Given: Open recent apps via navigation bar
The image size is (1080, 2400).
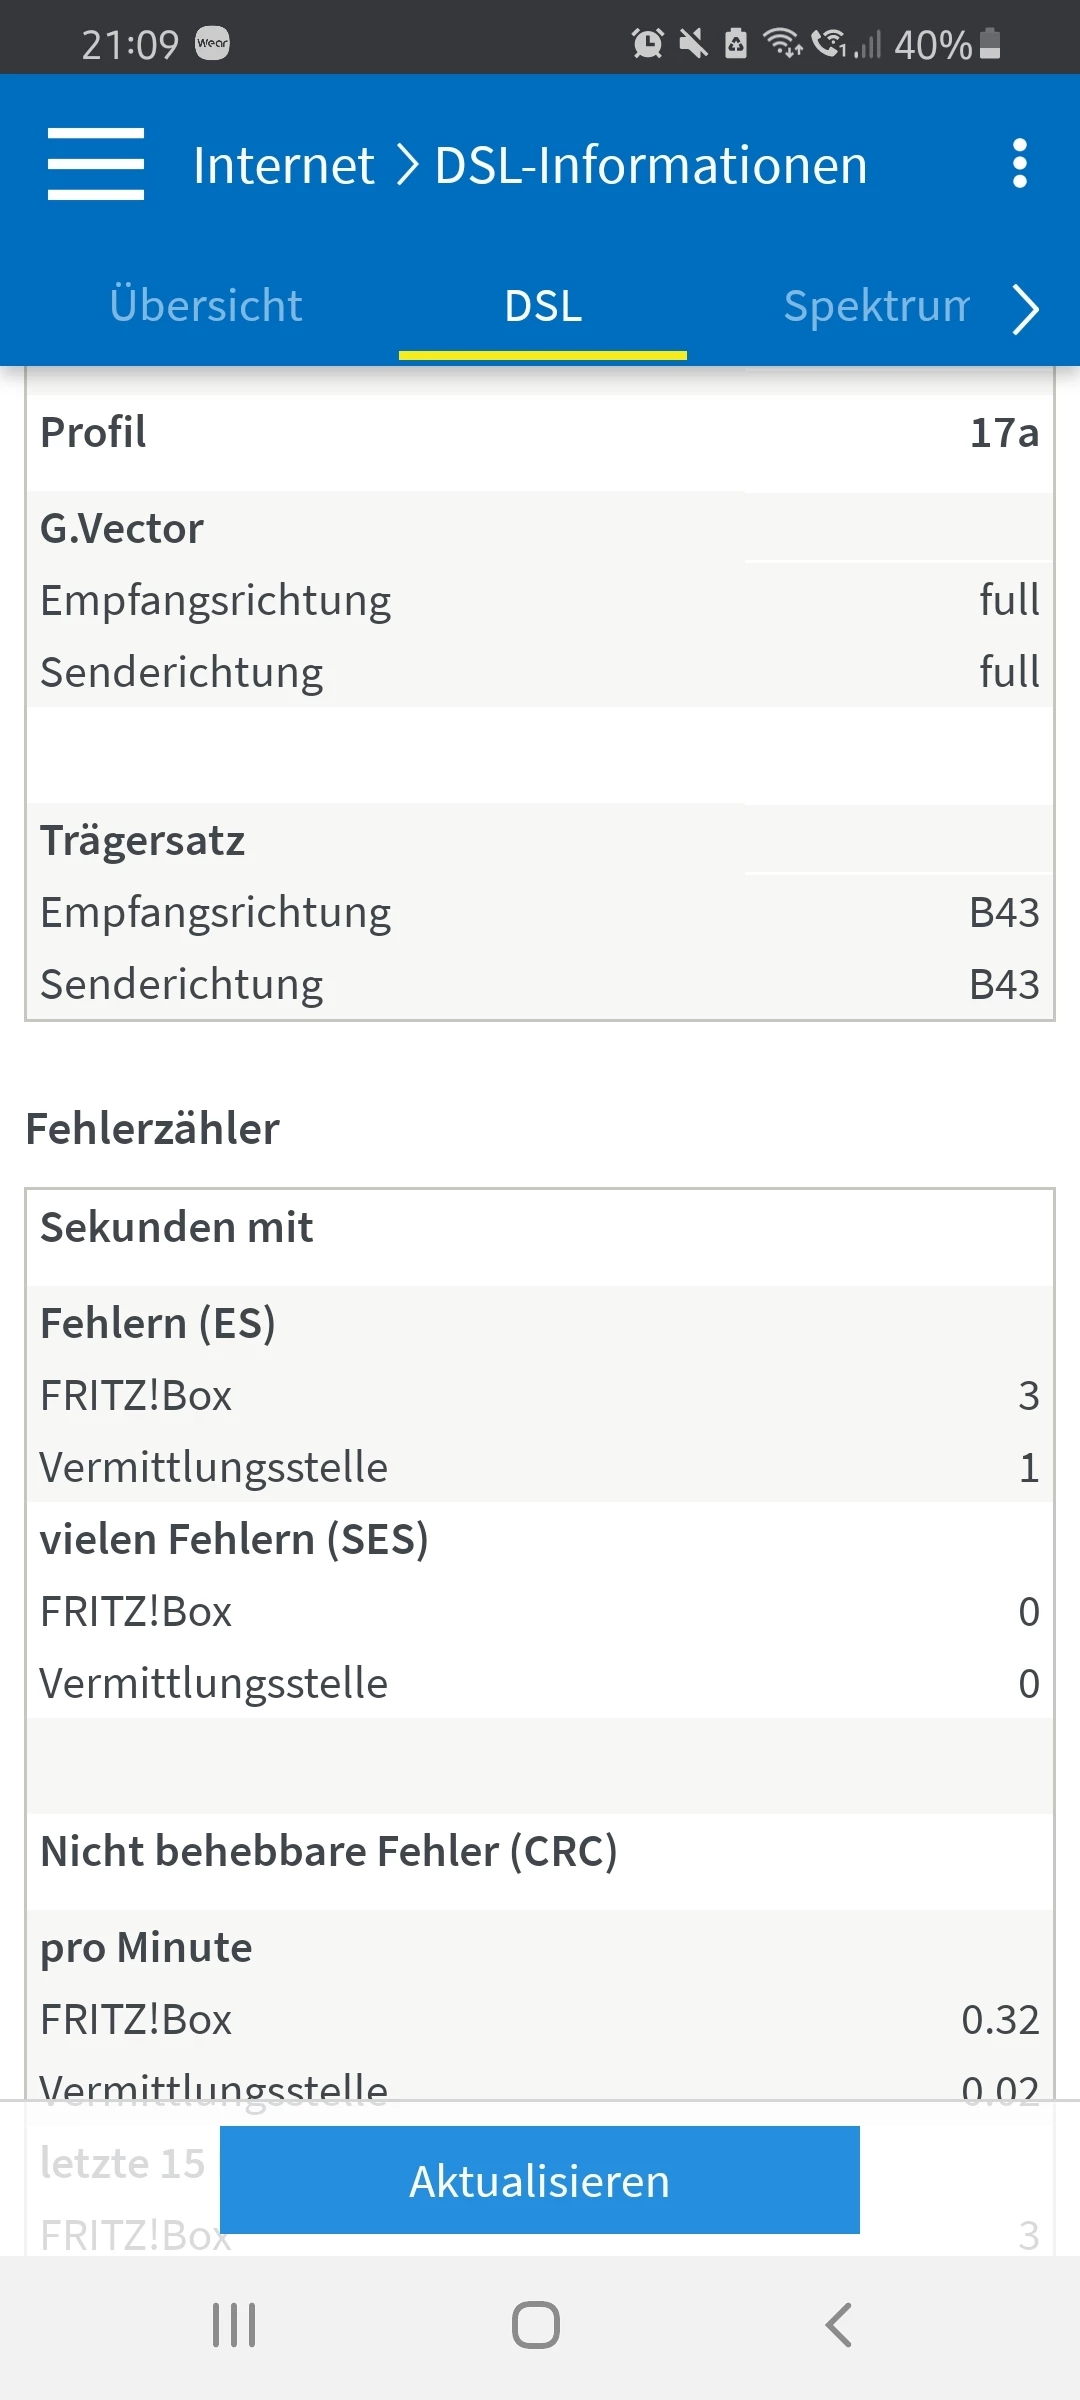Looking at the screenshot, I should click(234, 2324).
